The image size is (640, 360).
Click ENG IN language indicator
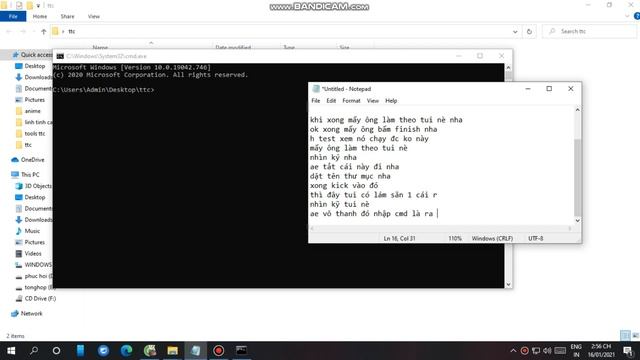pyautogui.click(x=576, y=351)
